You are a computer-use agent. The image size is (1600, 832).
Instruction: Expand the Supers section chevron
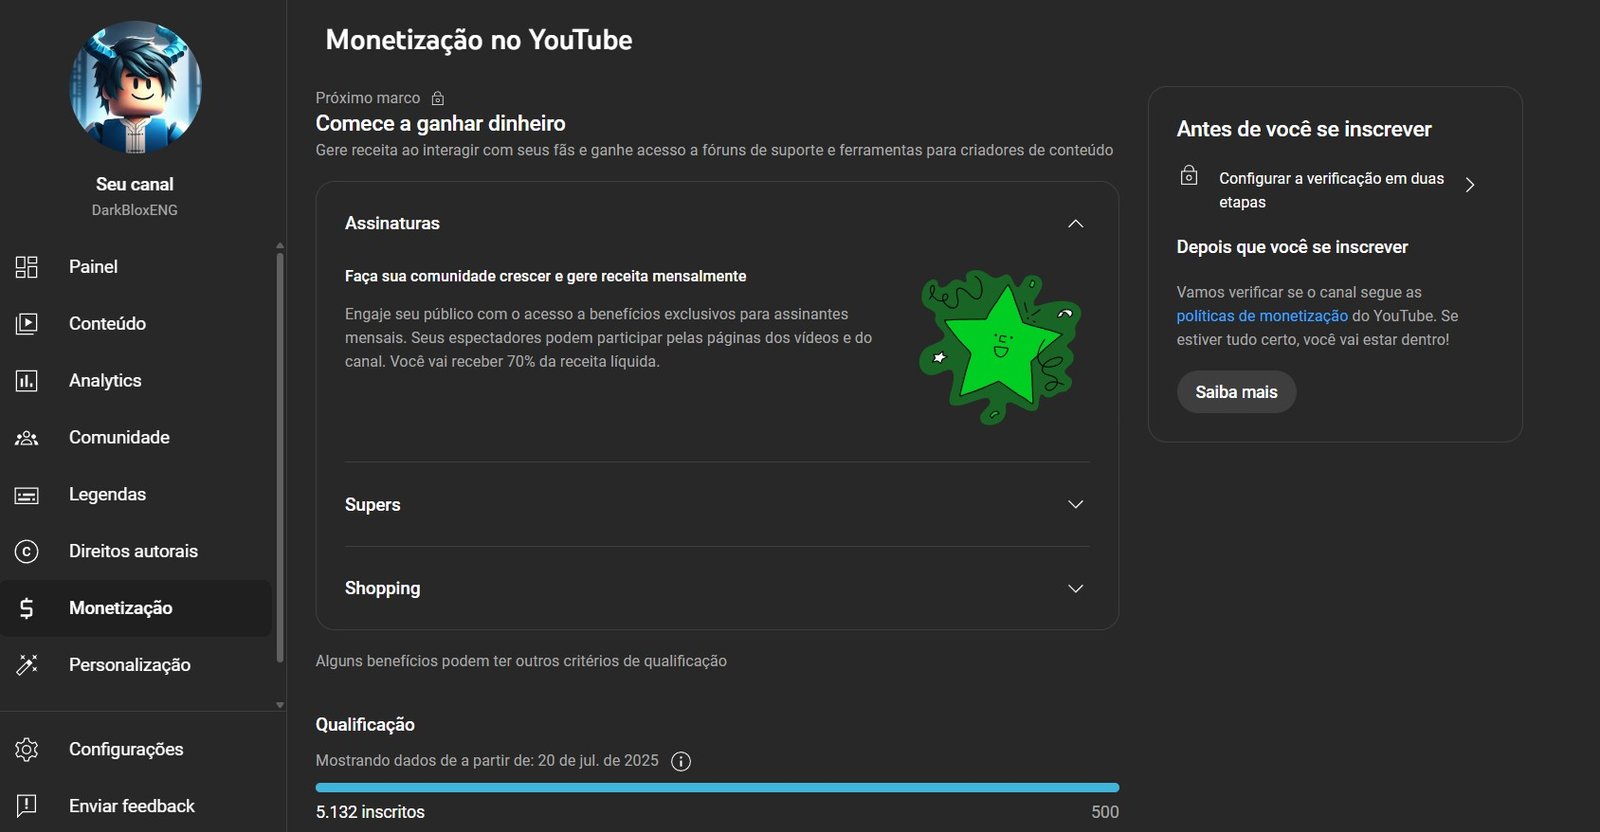click(x=1076, y=504)
